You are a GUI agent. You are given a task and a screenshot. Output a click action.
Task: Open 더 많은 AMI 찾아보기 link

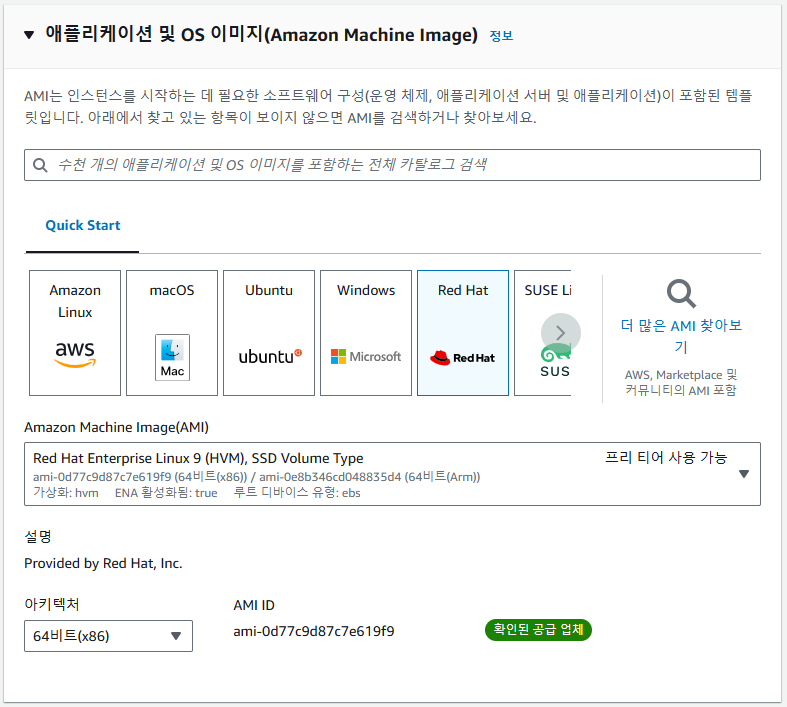click(x=681, y=336)
